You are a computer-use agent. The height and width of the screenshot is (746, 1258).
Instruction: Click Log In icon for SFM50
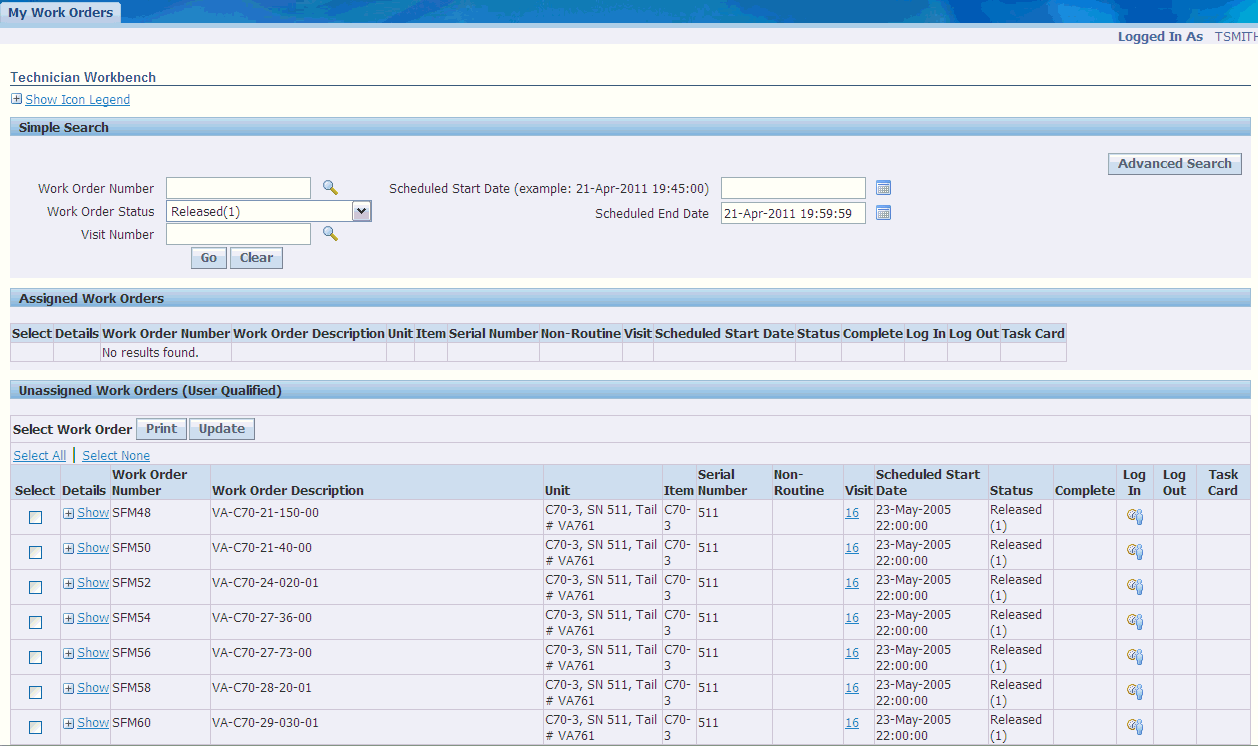1134,552
